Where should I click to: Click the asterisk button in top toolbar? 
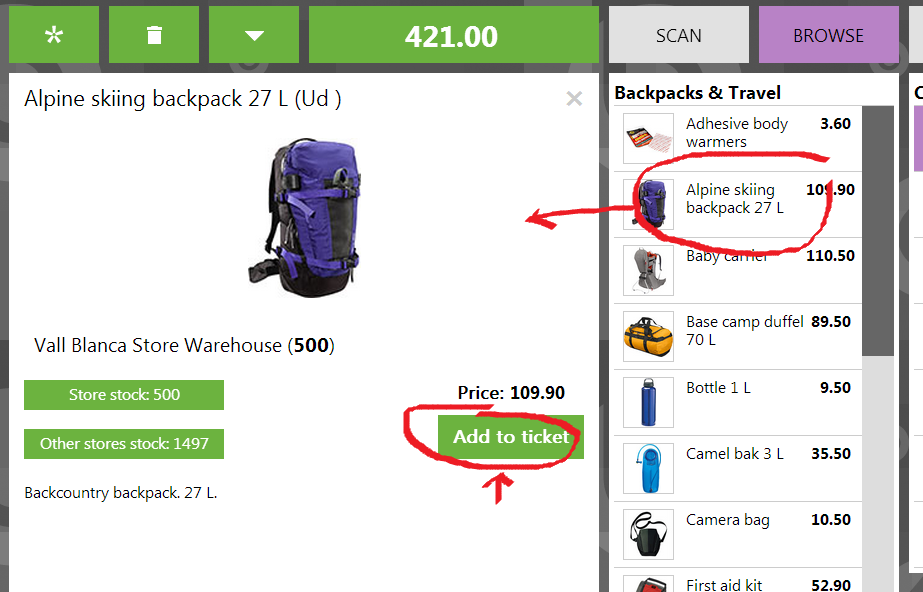(54, 35)
